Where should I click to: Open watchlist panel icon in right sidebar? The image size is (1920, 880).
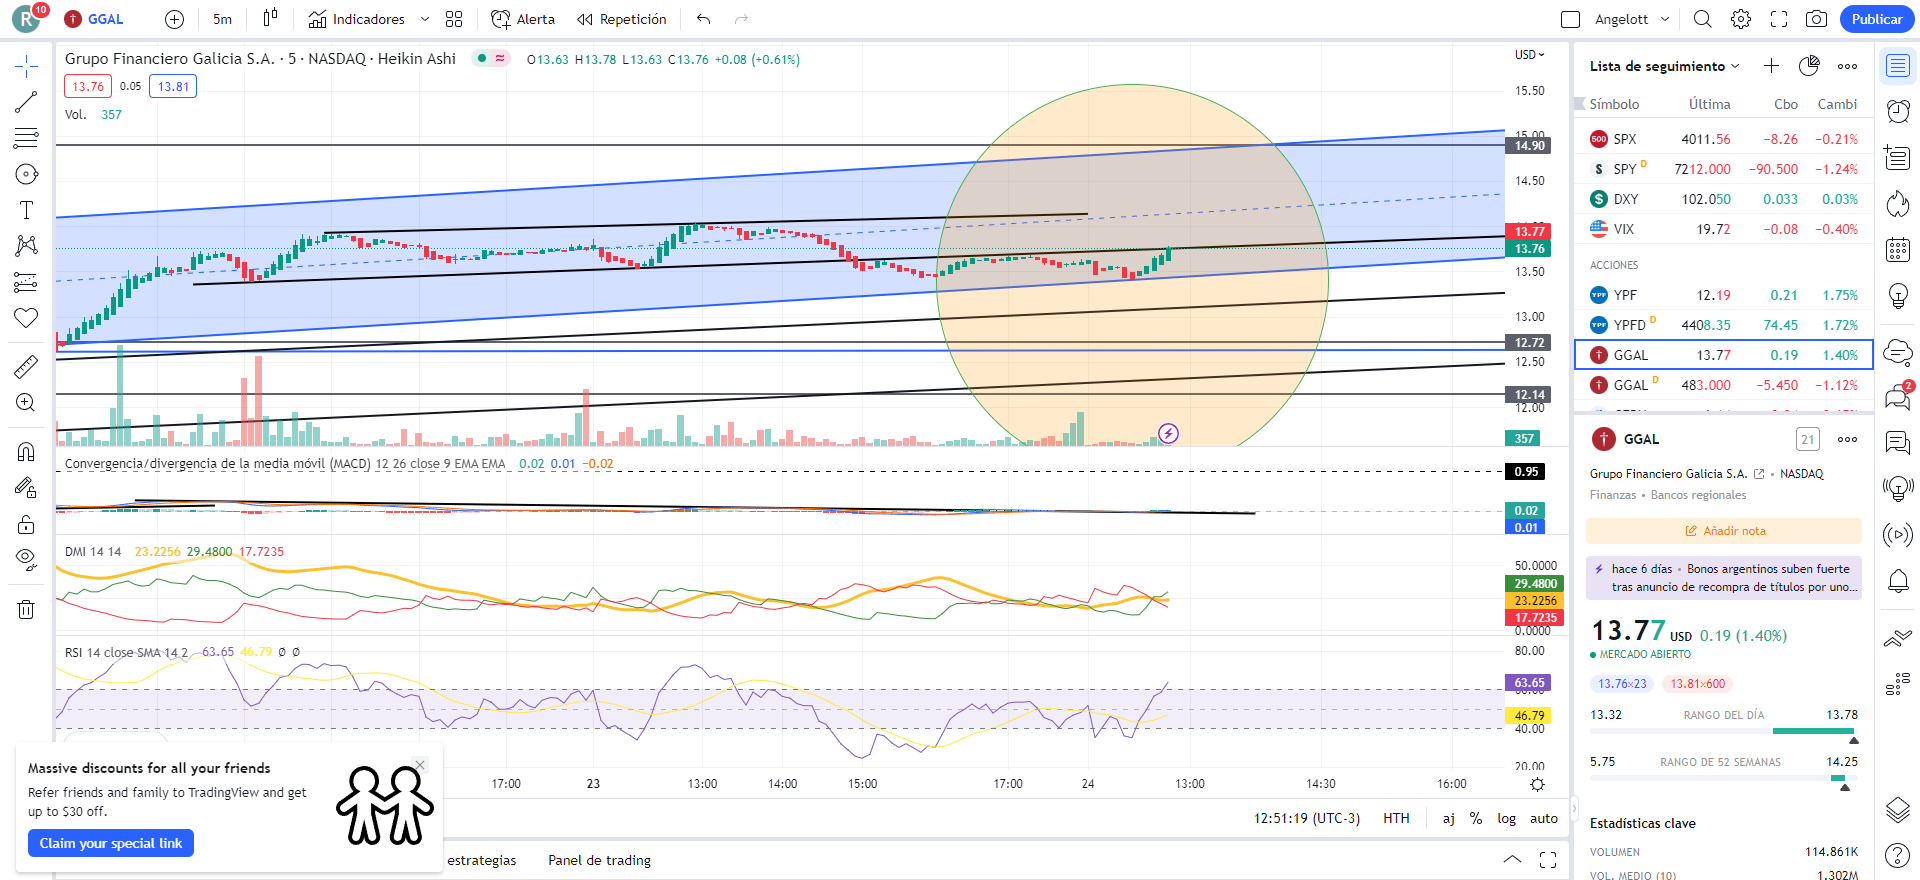[1898, 66]
